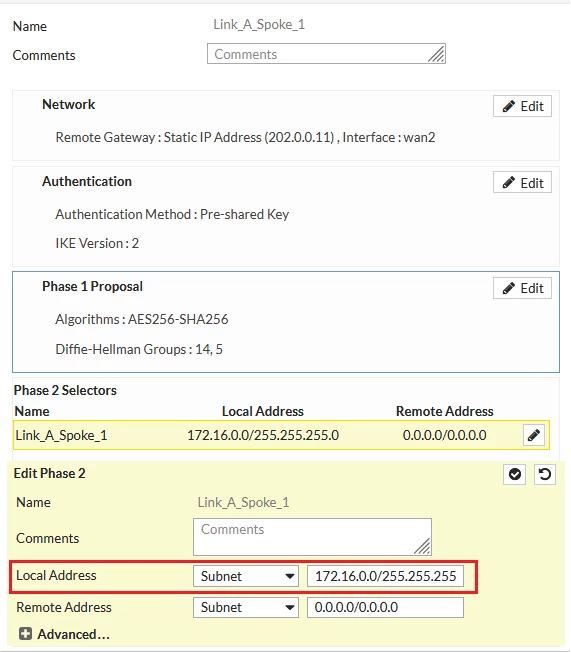Click the Remote Address 0.0.0.0/0.0.0.0 field
The width and height of the screenshot is (571, 652).
(x=385, y=608)
